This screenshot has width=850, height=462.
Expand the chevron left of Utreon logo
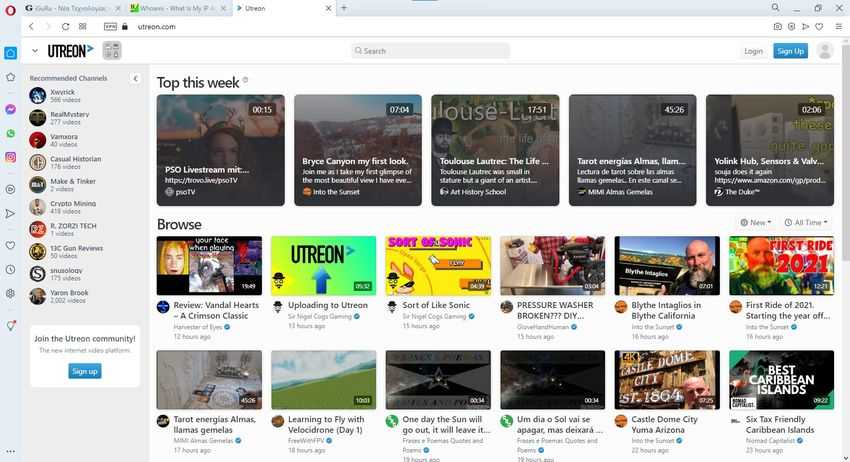click(35, 51)
